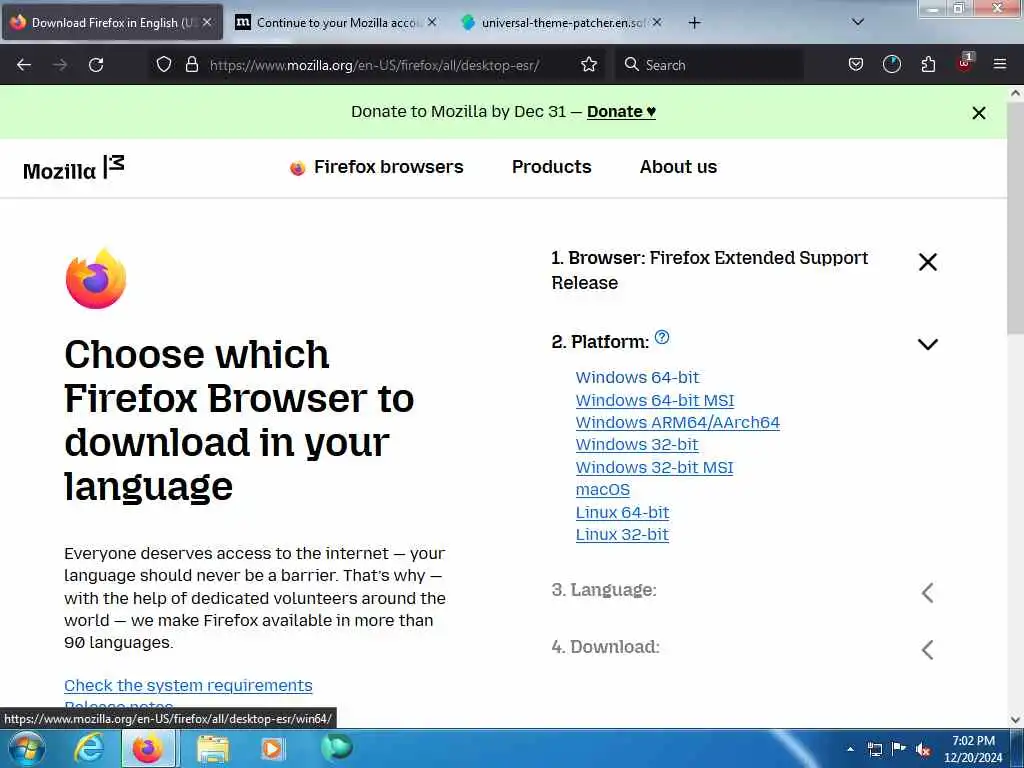This screenshot has height=768, width=1024.
Task: Switch to universal-theme-patcher tab
Action: [561, 23]
